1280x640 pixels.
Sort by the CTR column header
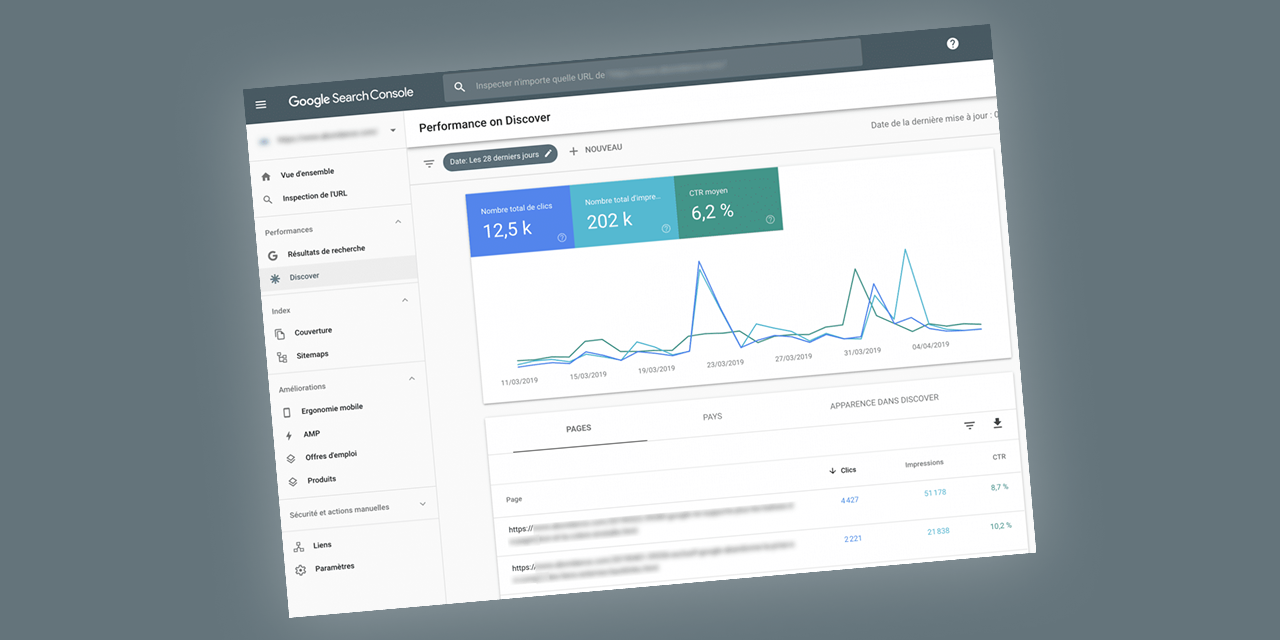(x=999, y=457)
